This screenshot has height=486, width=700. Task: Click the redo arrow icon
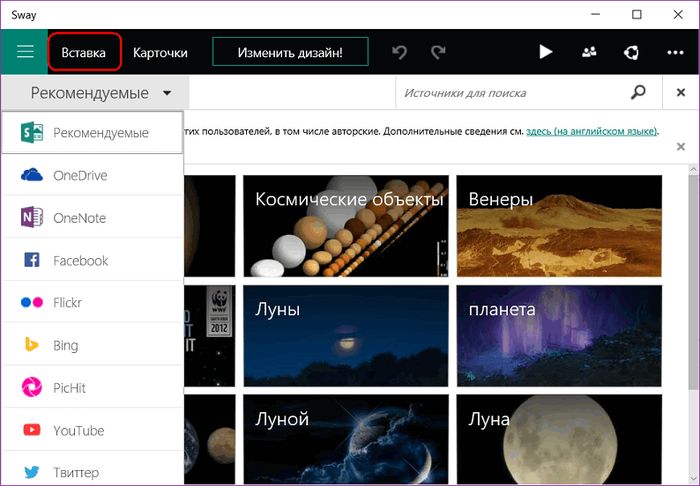(x=438, y=52)
